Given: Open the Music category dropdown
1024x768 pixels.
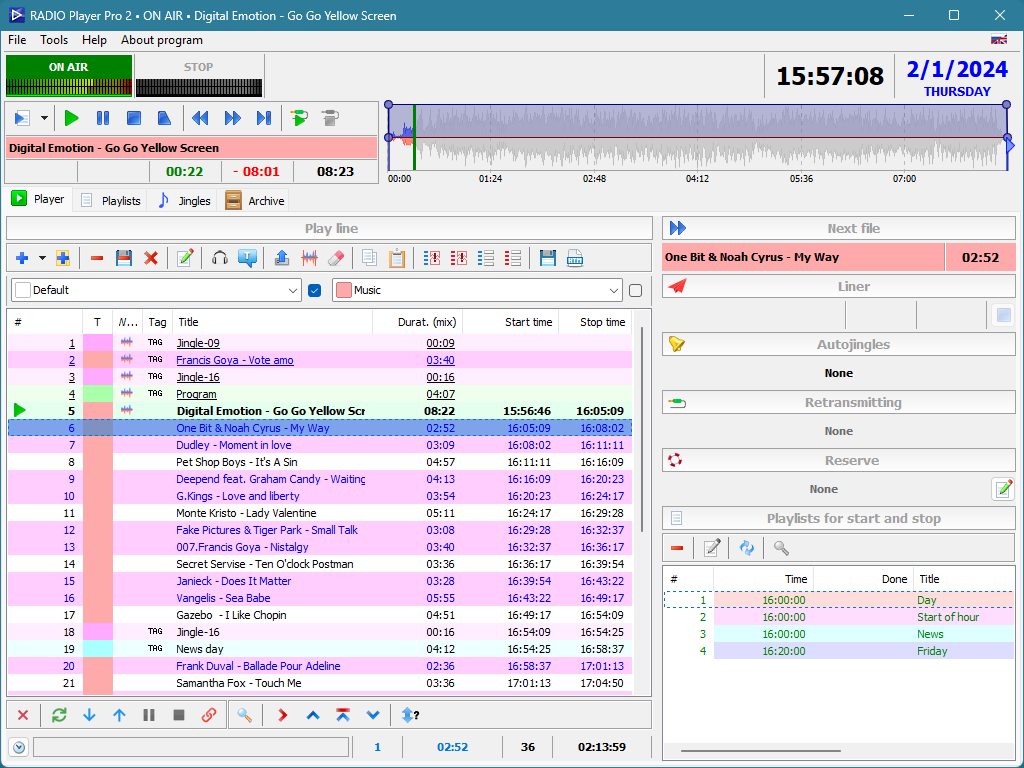Looking at the screenshot, I should pos(614,290).
